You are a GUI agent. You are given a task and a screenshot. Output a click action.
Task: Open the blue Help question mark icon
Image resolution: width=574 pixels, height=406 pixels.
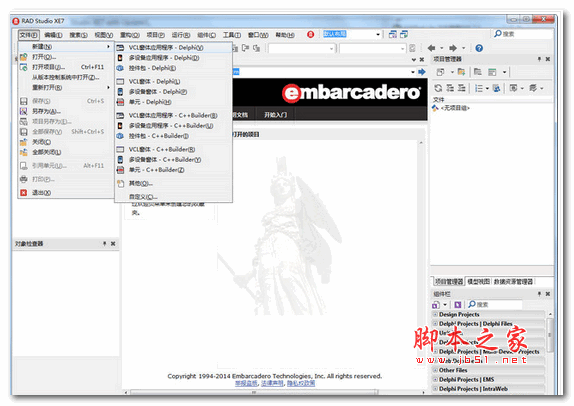click(x=479, y=48)
